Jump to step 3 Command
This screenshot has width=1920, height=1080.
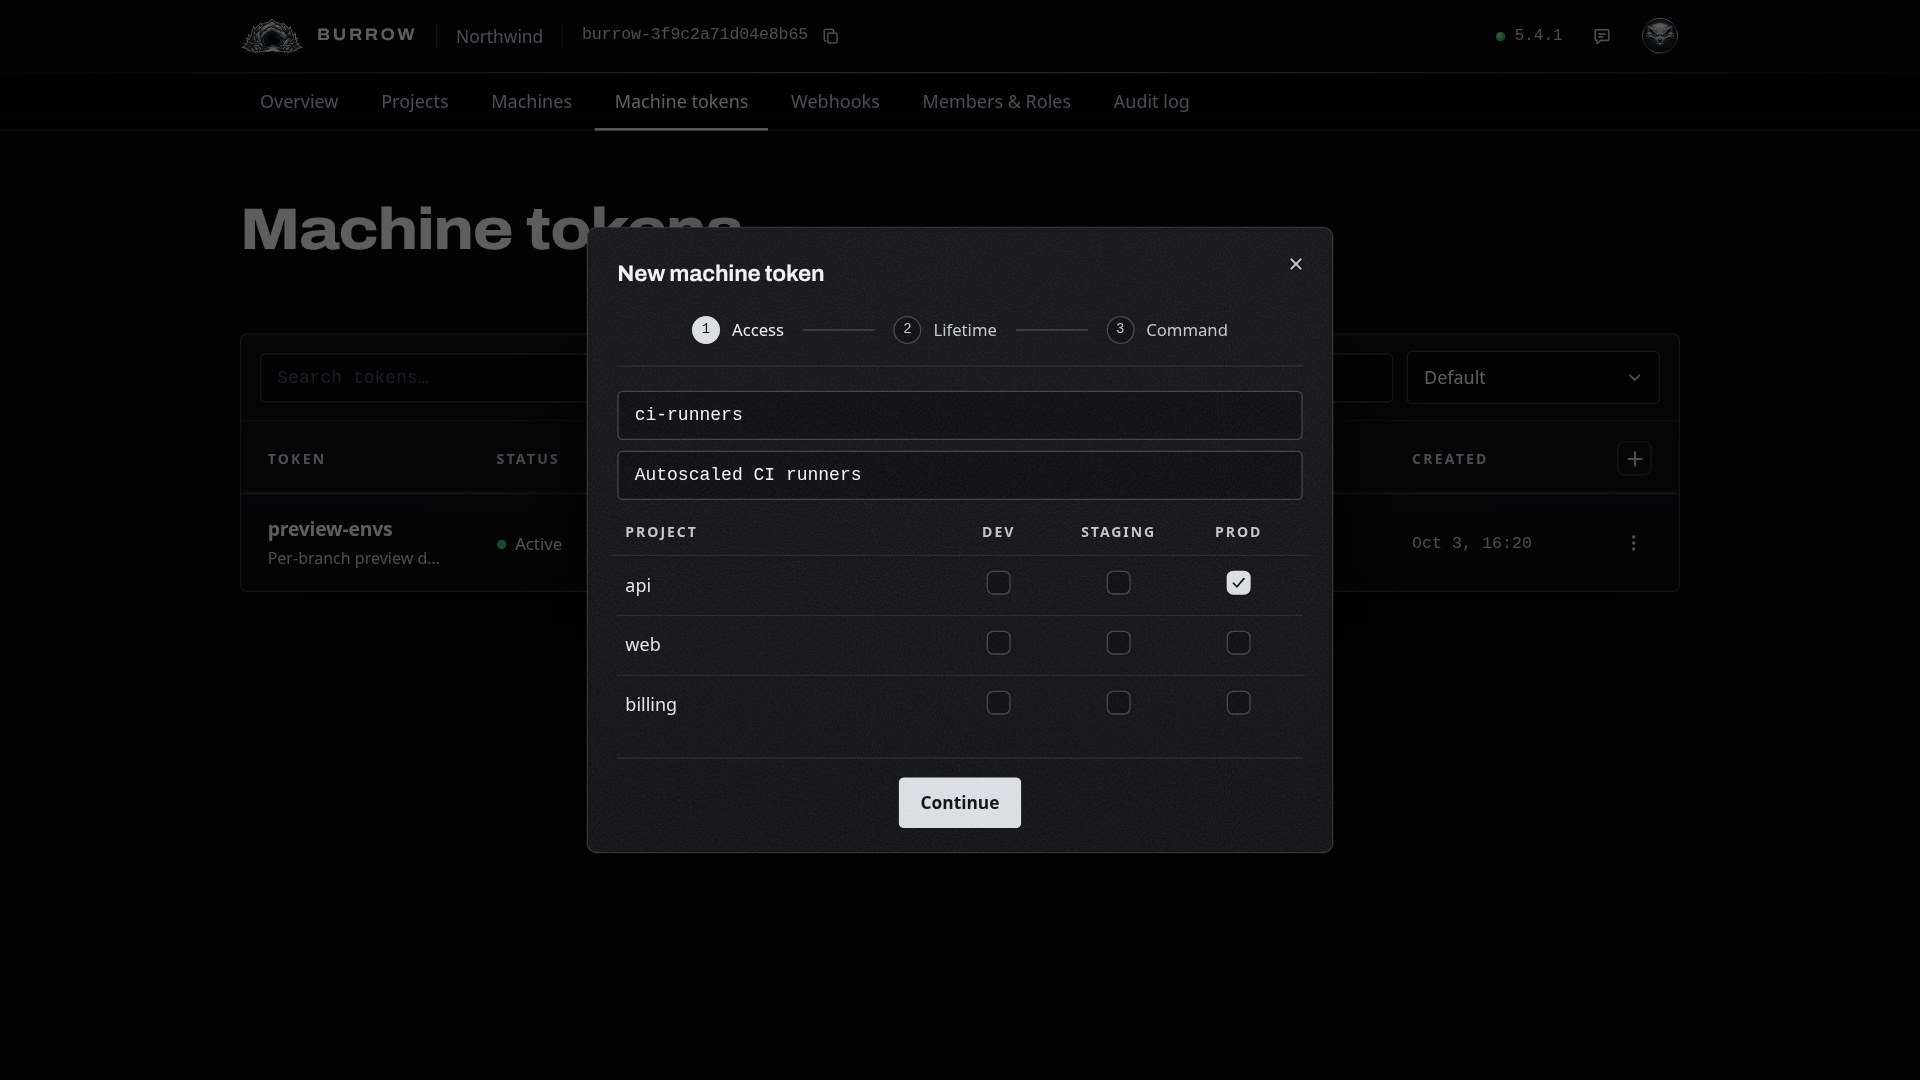click(x=1167, y=330)
